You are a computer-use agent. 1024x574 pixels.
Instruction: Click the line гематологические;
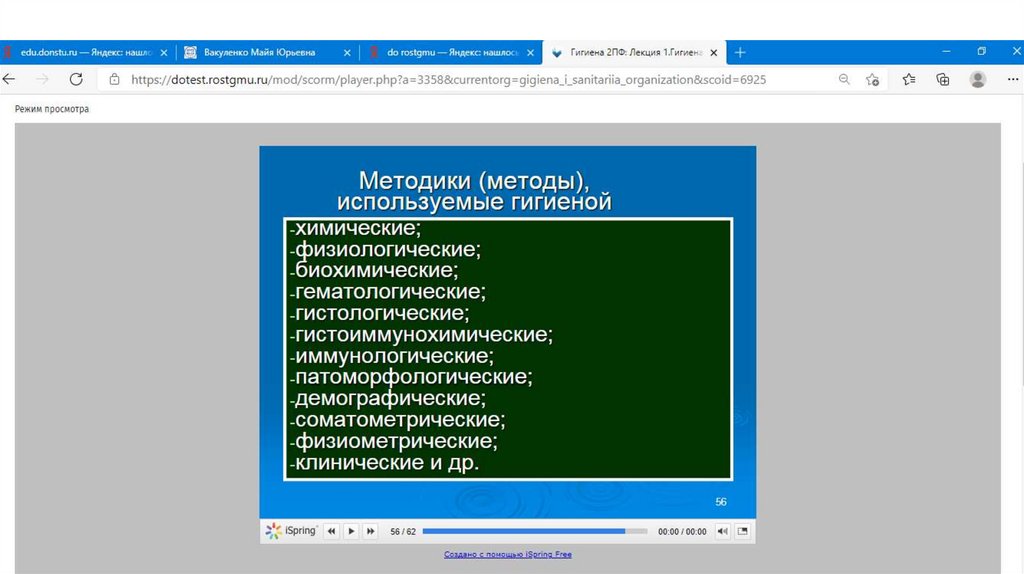point(388,292)
